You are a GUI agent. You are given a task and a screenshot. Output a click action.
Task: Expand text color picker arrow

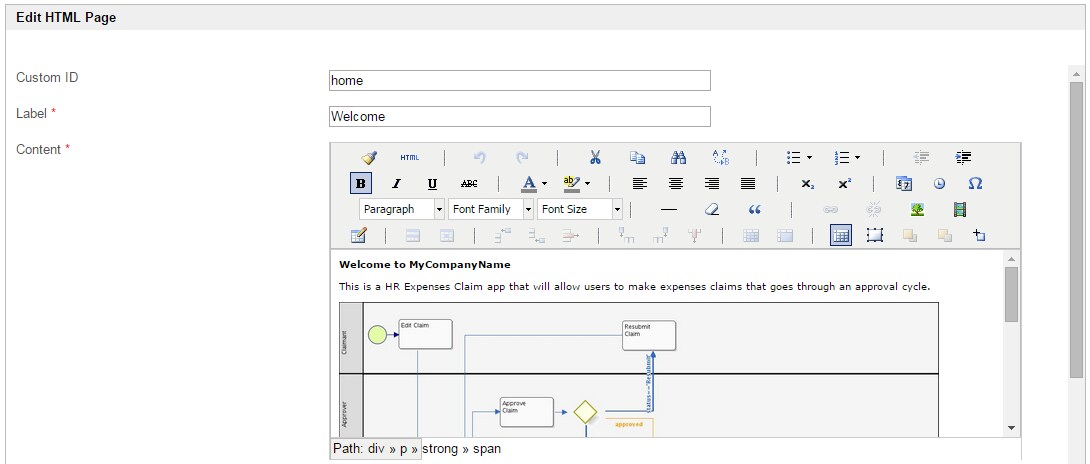click(x=544, y=184)
